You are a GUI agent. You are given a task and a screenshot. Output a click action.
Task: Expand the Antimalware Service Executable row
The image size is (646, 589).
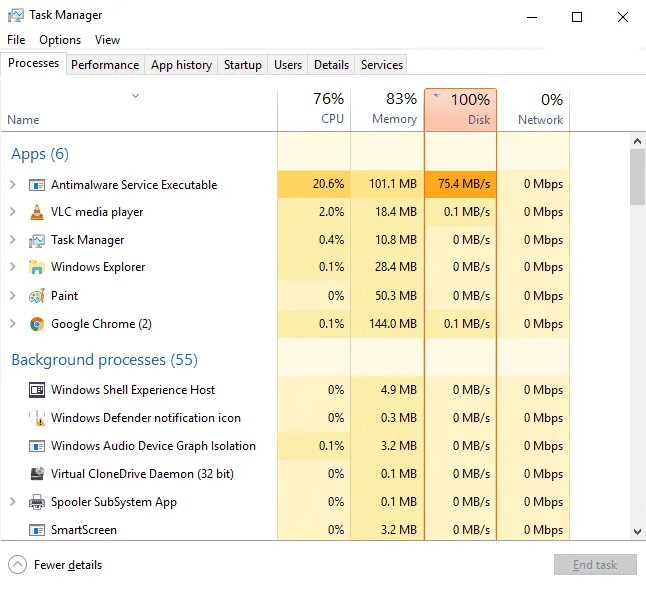(x=12, y=185)
